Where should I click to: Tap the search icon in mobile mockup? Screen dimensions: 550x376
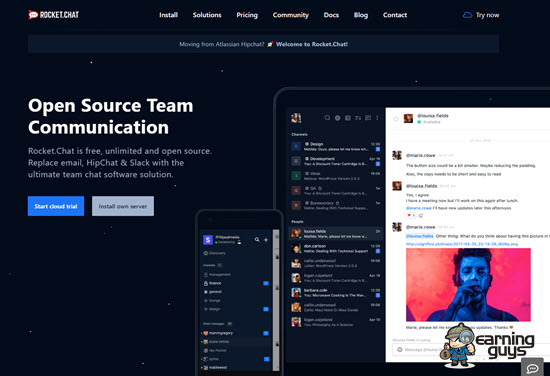click(x=257, y=240)
